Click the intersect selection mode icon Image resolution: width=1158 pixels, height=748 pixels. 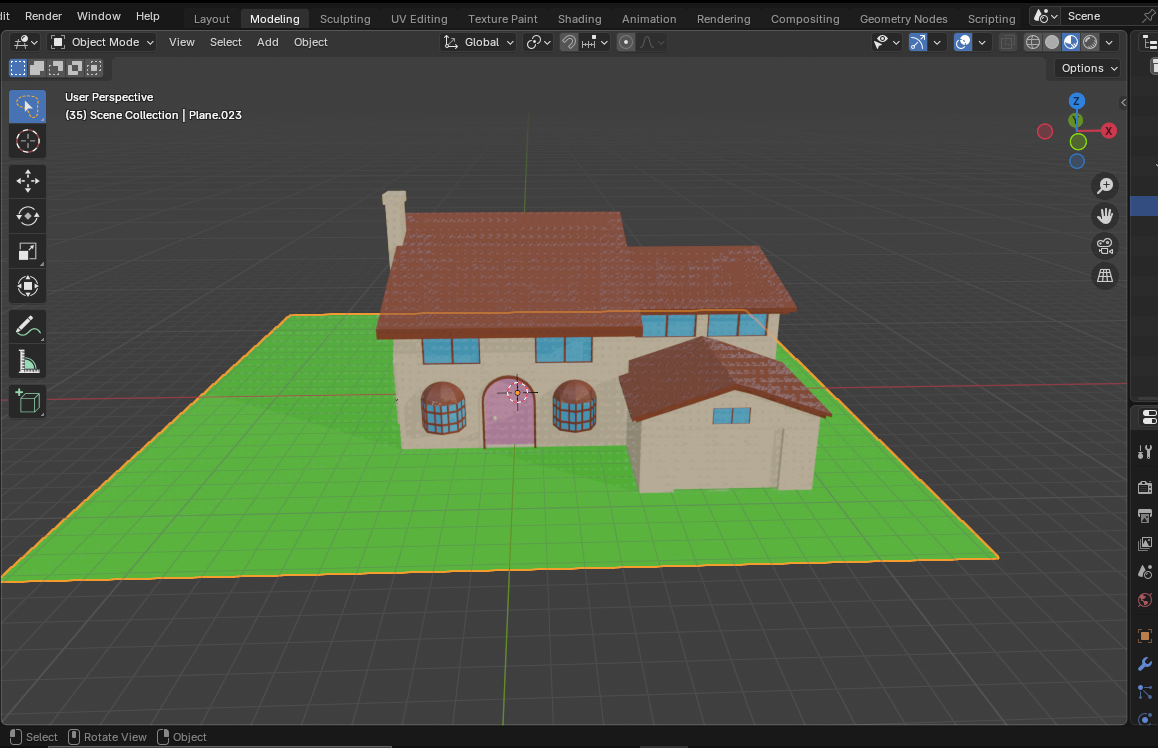tap(95, 68)
